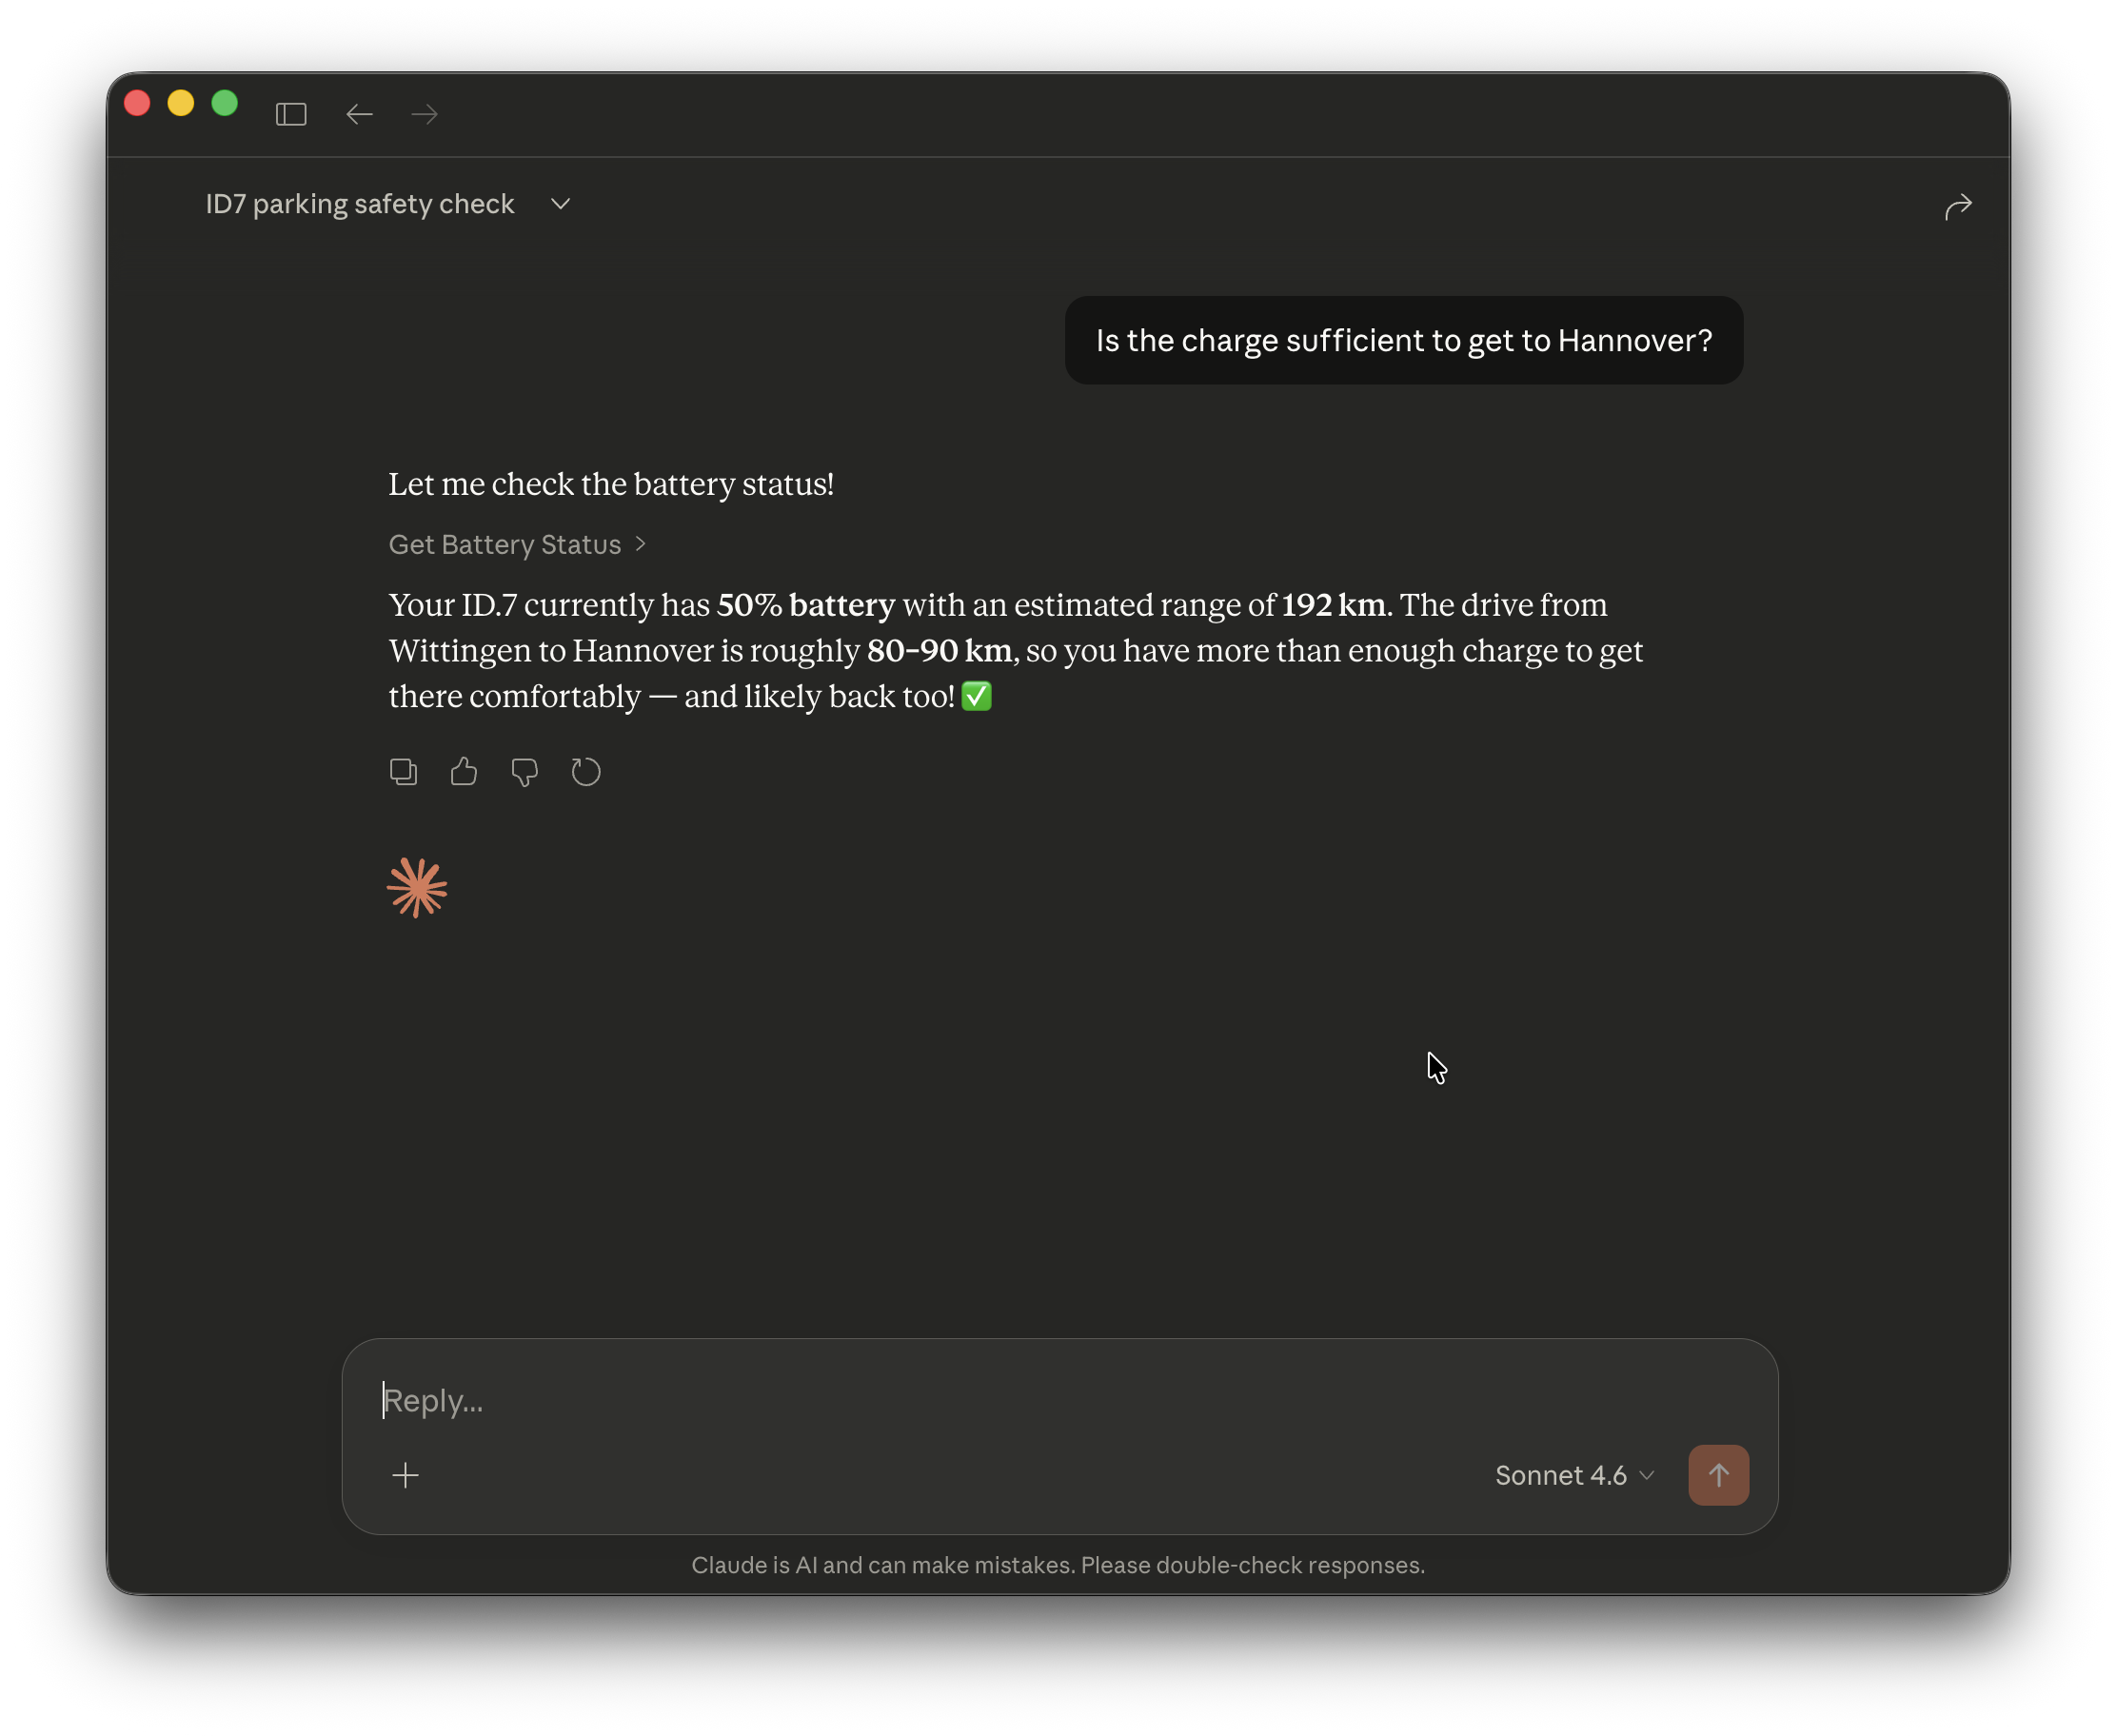Give the response a thumbs down
The width and height of the screenshot is (2117, 1736).
pos(525,771)
